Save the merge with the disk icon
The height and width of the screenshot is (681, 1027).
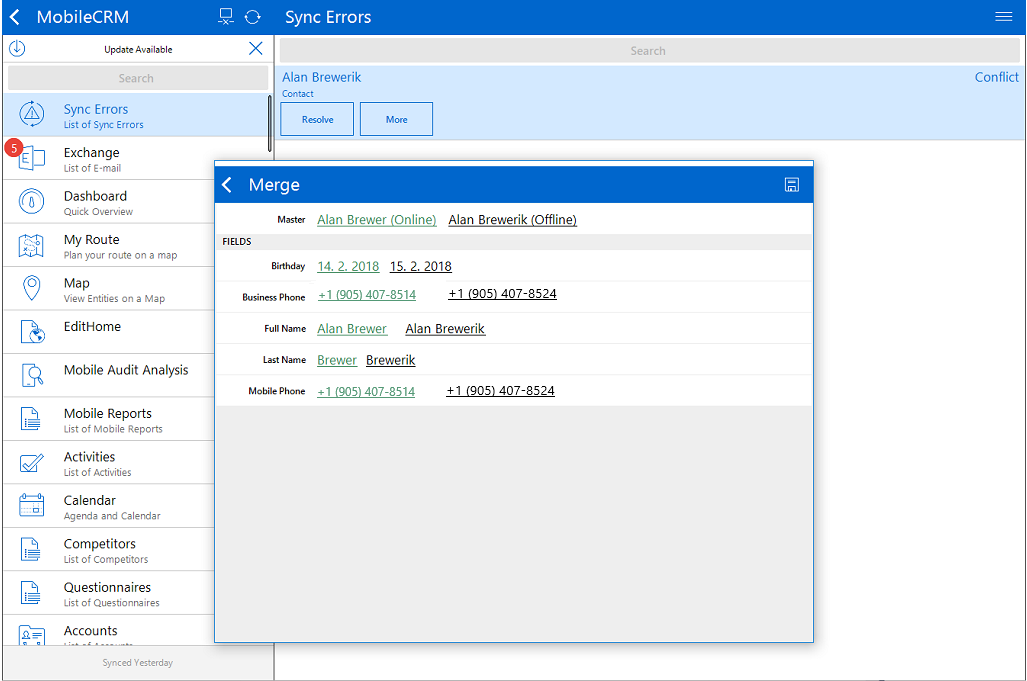(x=791, y=185)
